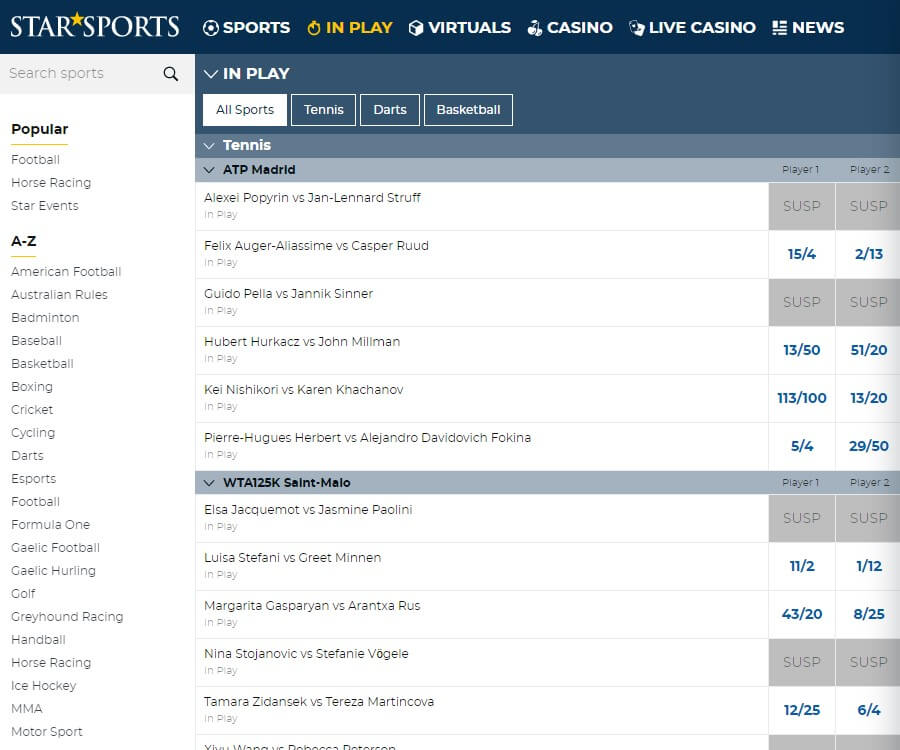Click the cards icon beside Live Casino
This screenshot has height=750, width=900.
[x=637, y=28]
